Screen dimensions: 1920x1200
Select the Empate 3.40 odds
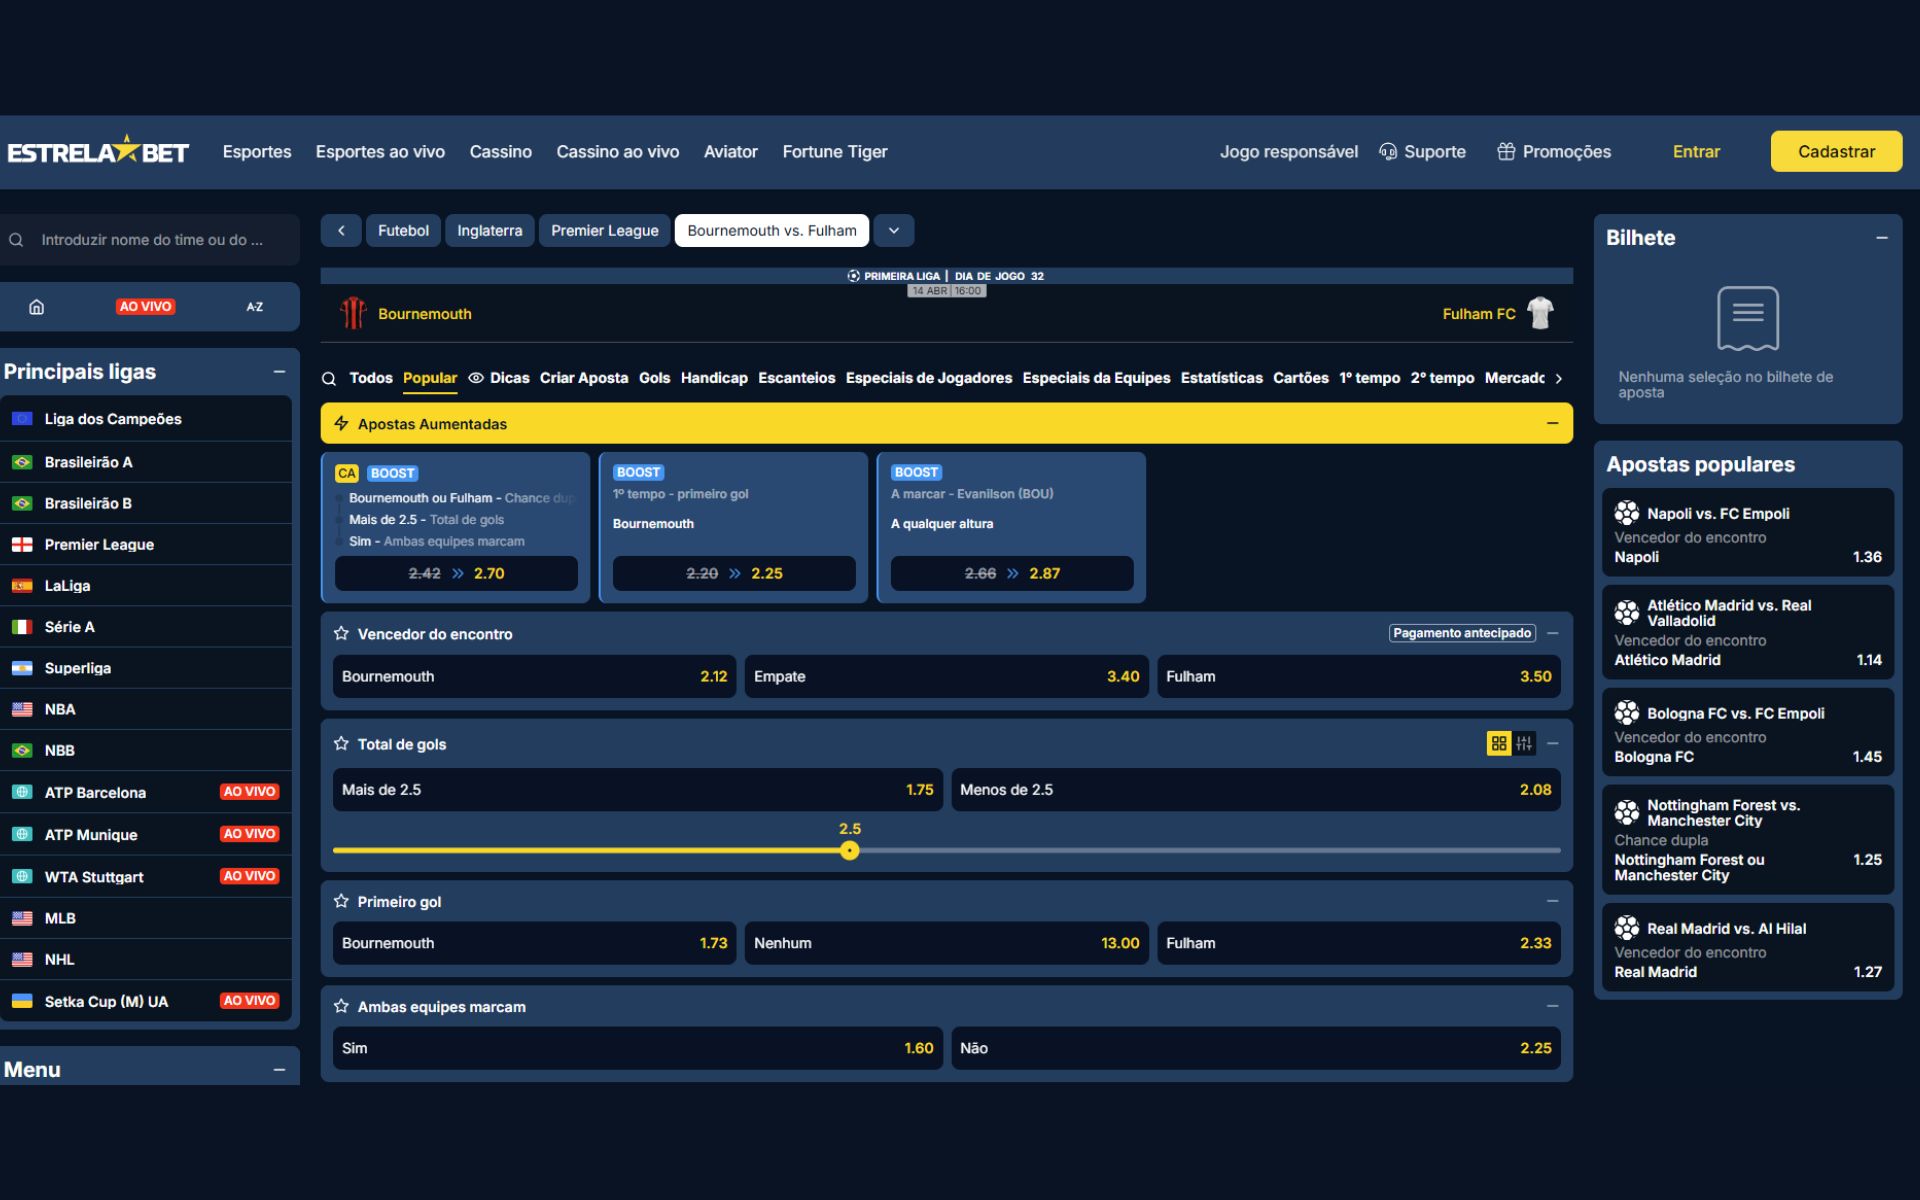point(946,676)
